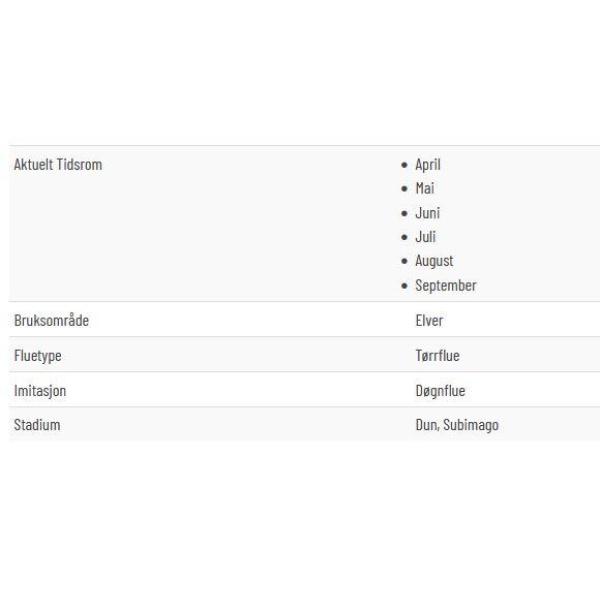Click the Juli list entry
Screen dimensions: 600x600
[x=426, y=237]
